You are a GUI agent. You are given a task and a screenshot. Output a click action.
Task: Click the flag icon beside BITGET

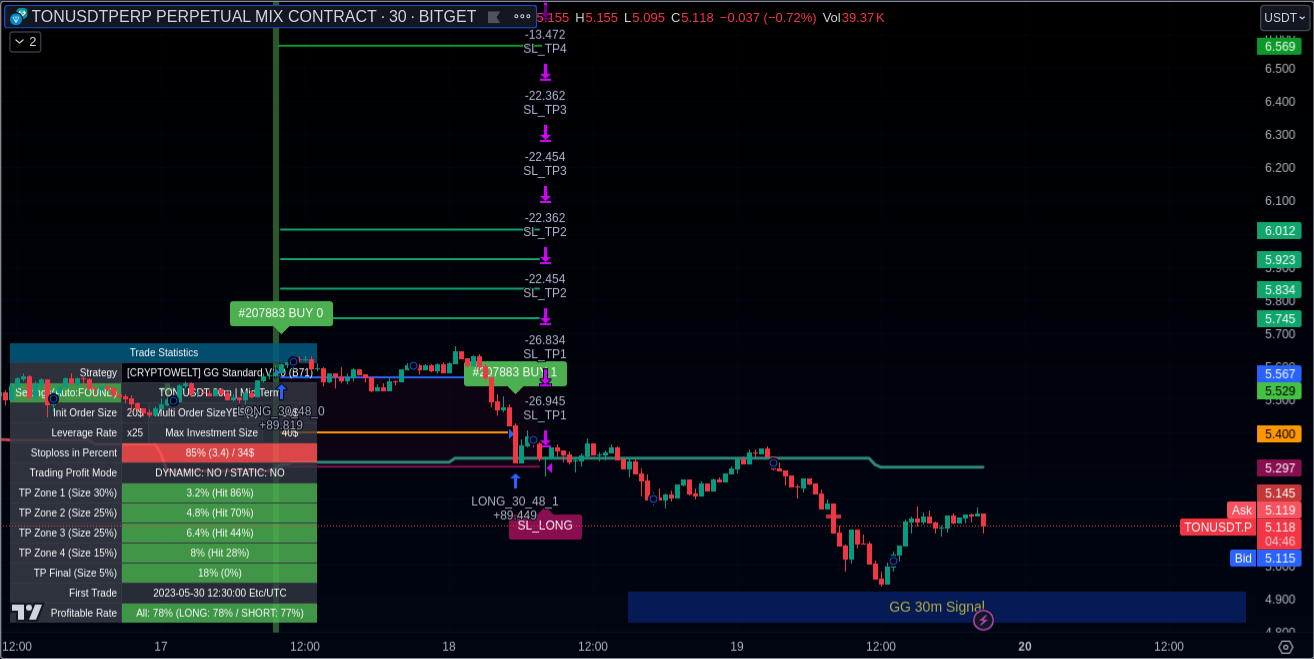tap(493, 17)
